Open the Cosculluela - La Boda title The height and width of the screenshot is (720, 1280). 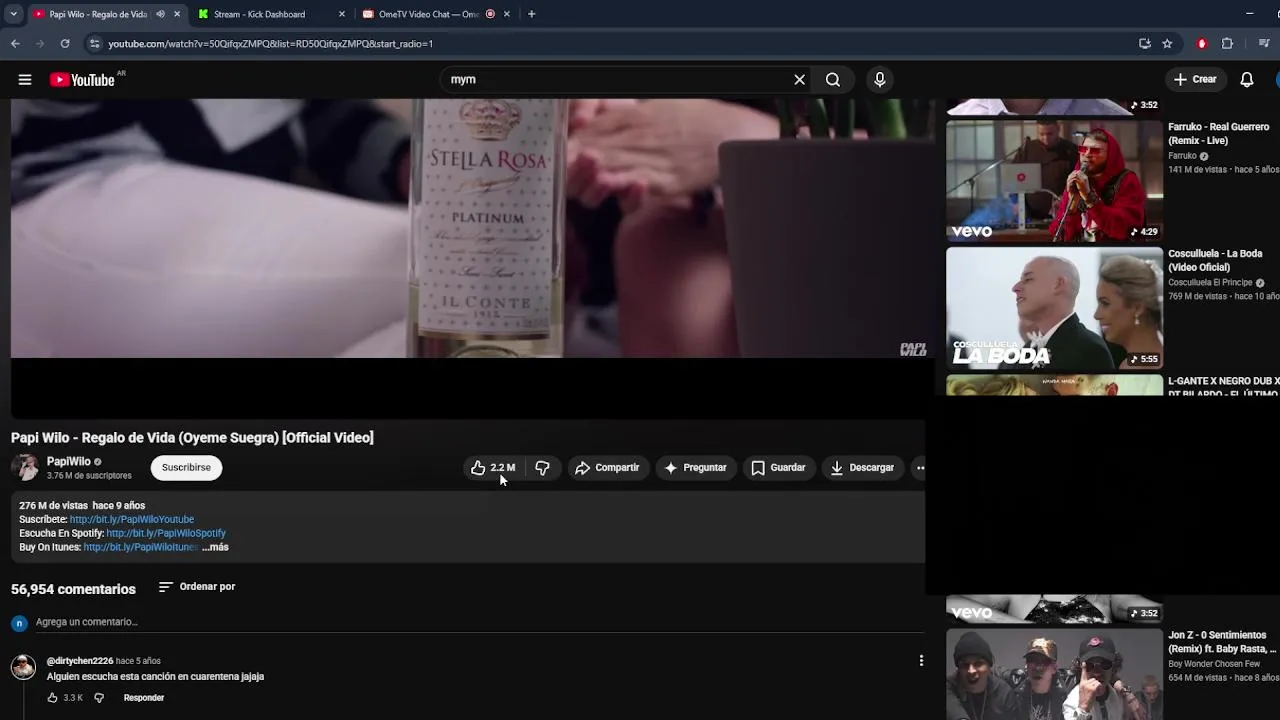click(x=1215, y=261)
